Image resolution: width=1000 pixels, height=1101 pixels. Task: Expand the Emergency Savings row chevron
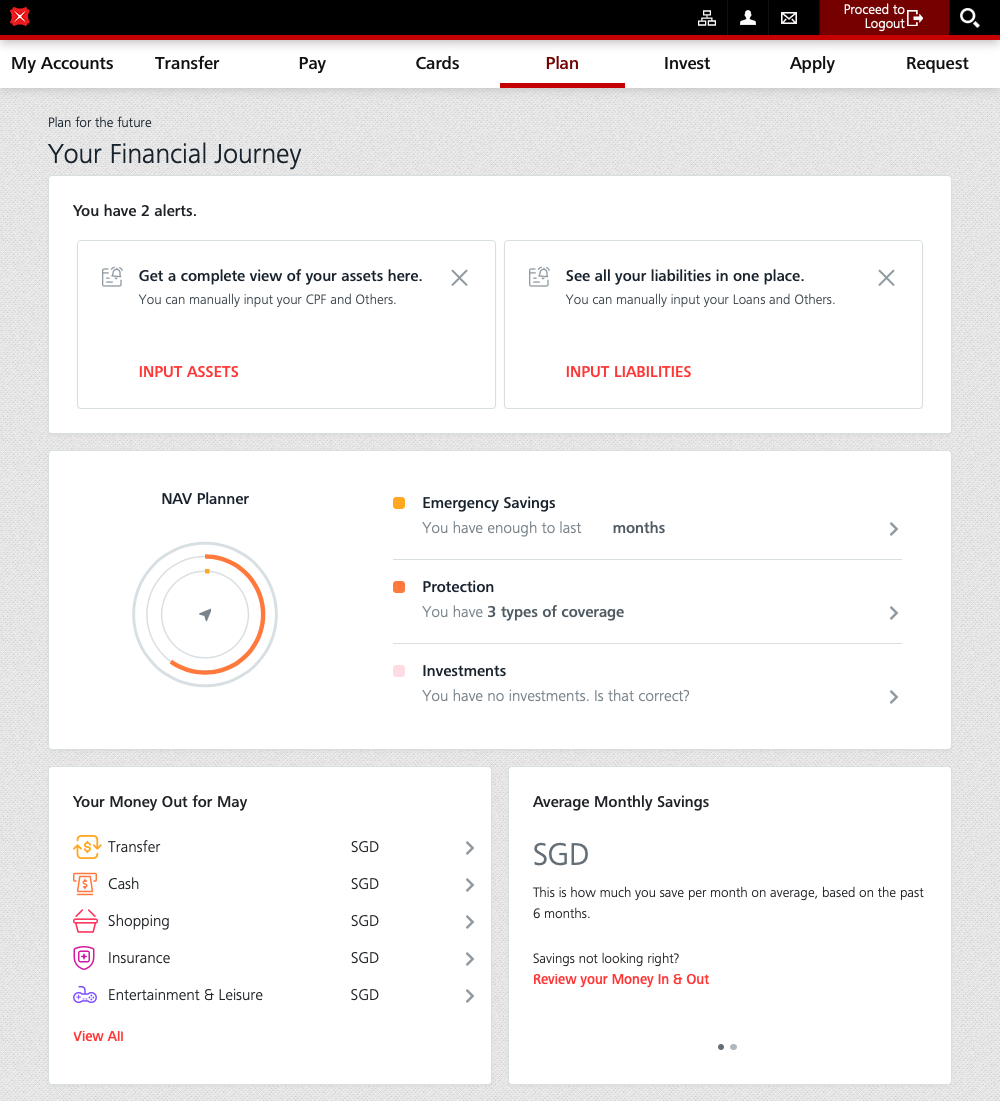[x=894, y=529]
